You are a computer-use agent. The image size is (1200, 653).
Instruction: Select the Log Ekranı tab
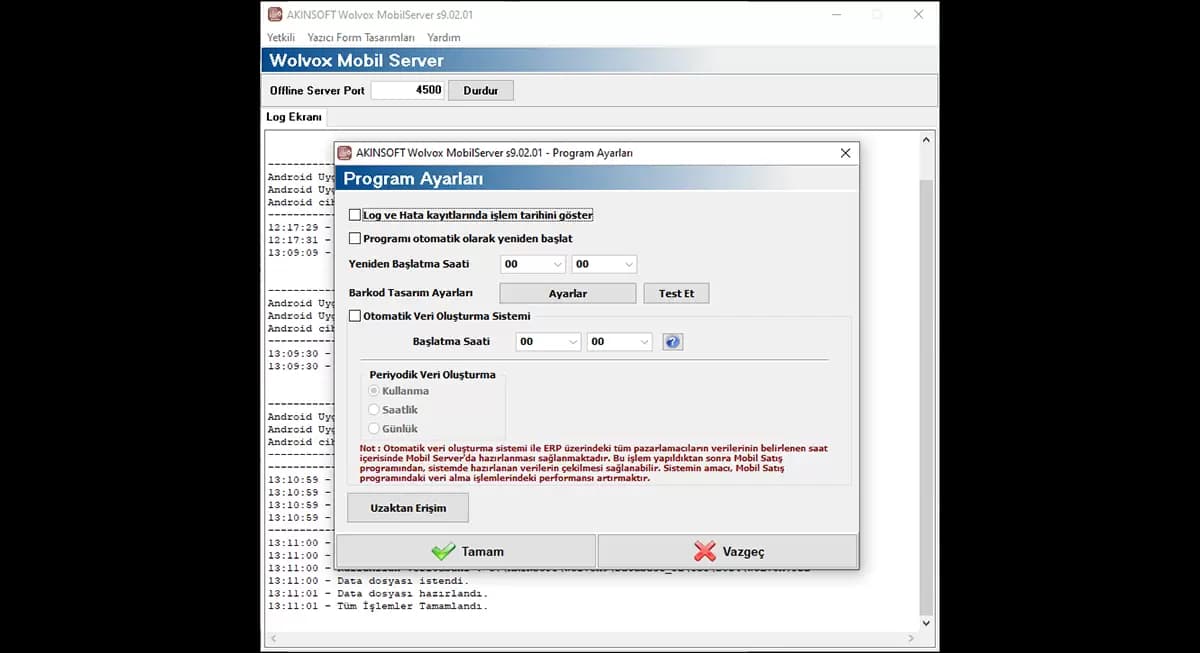click(294, 117)
